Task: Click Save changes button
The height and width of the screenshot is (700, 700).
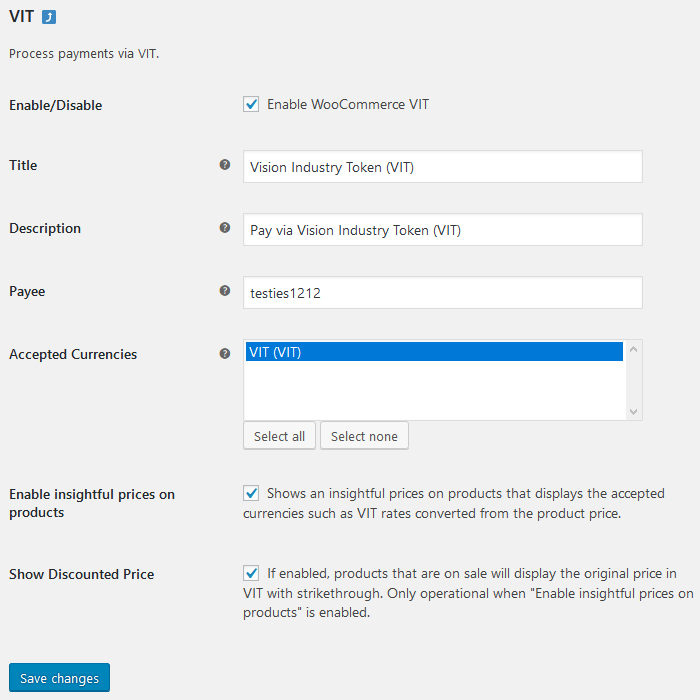Action: pyautogui.click(x=59, y=678)
